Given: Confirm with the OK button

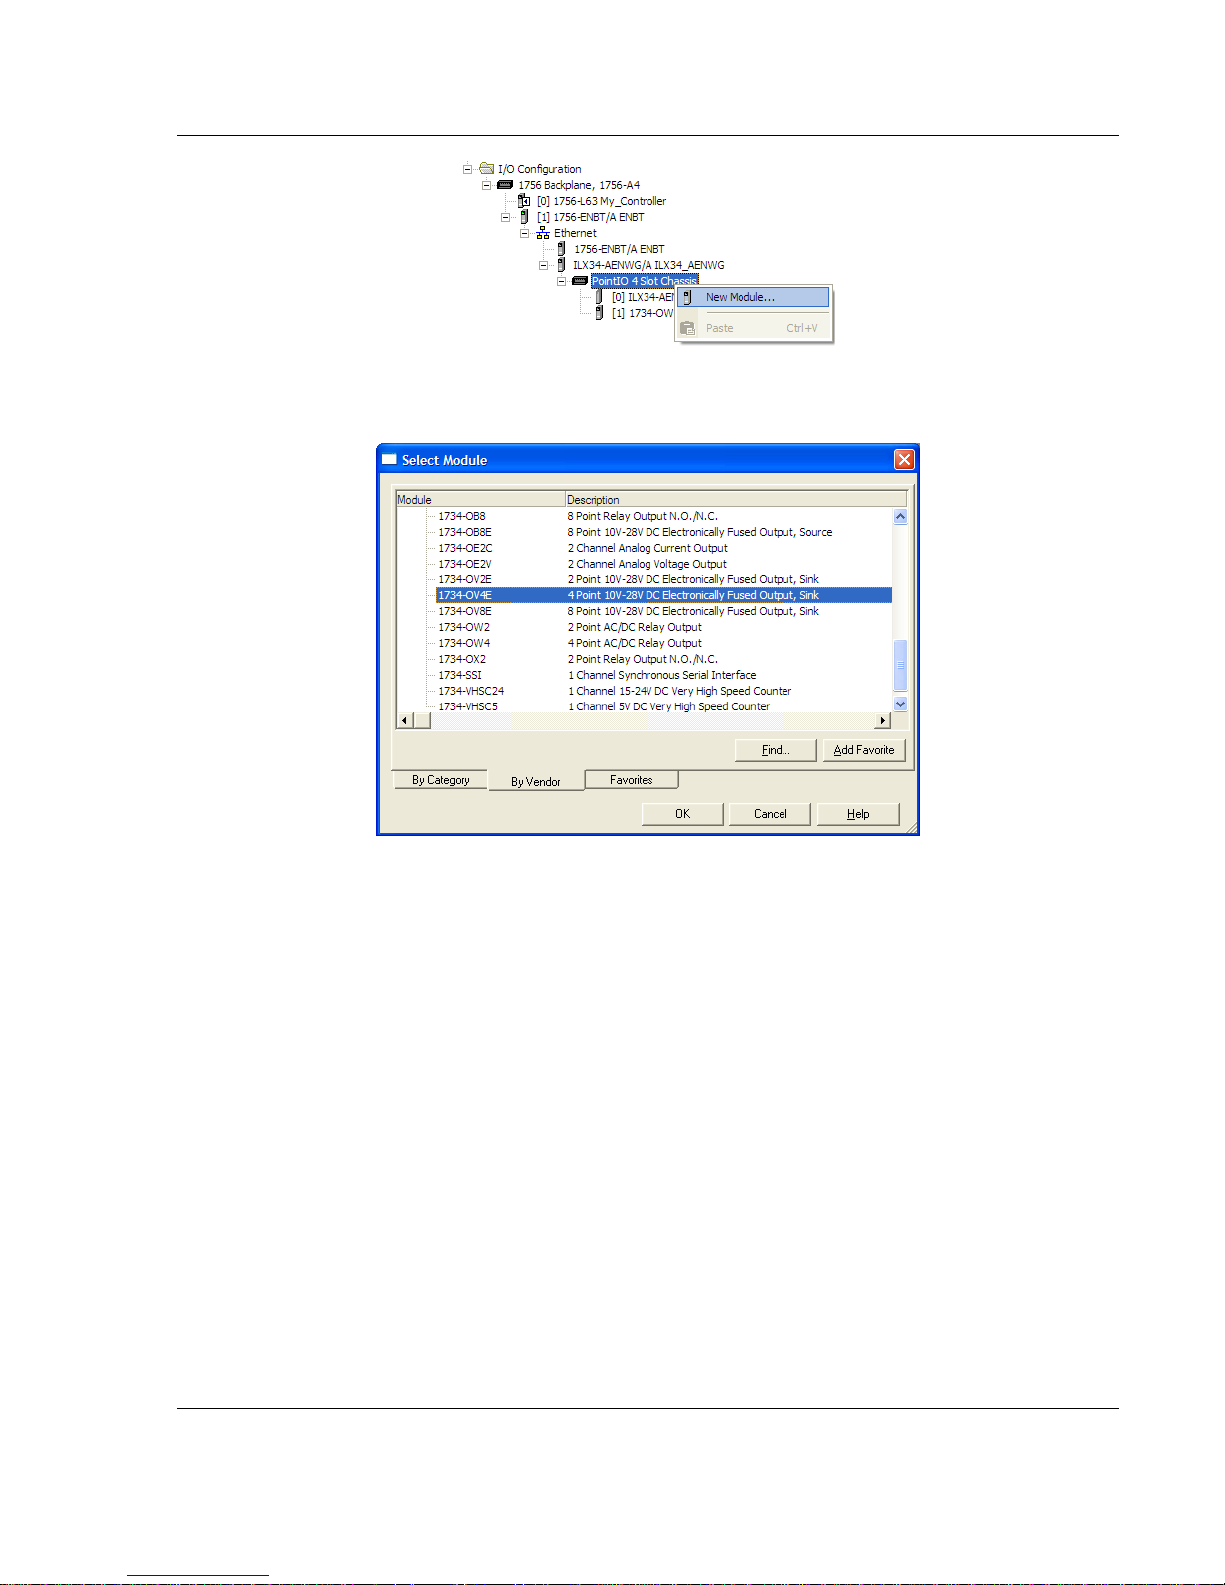Looking at the screenshot, I should pos(682,814).
